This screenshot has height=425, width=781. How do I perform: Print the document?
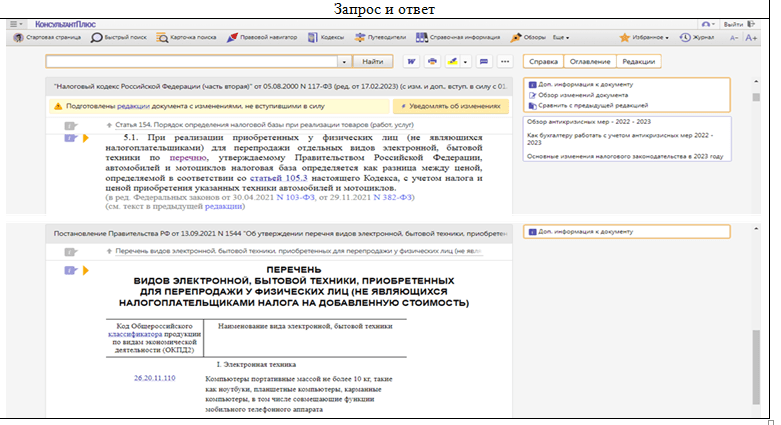click(x=432, y=61)
